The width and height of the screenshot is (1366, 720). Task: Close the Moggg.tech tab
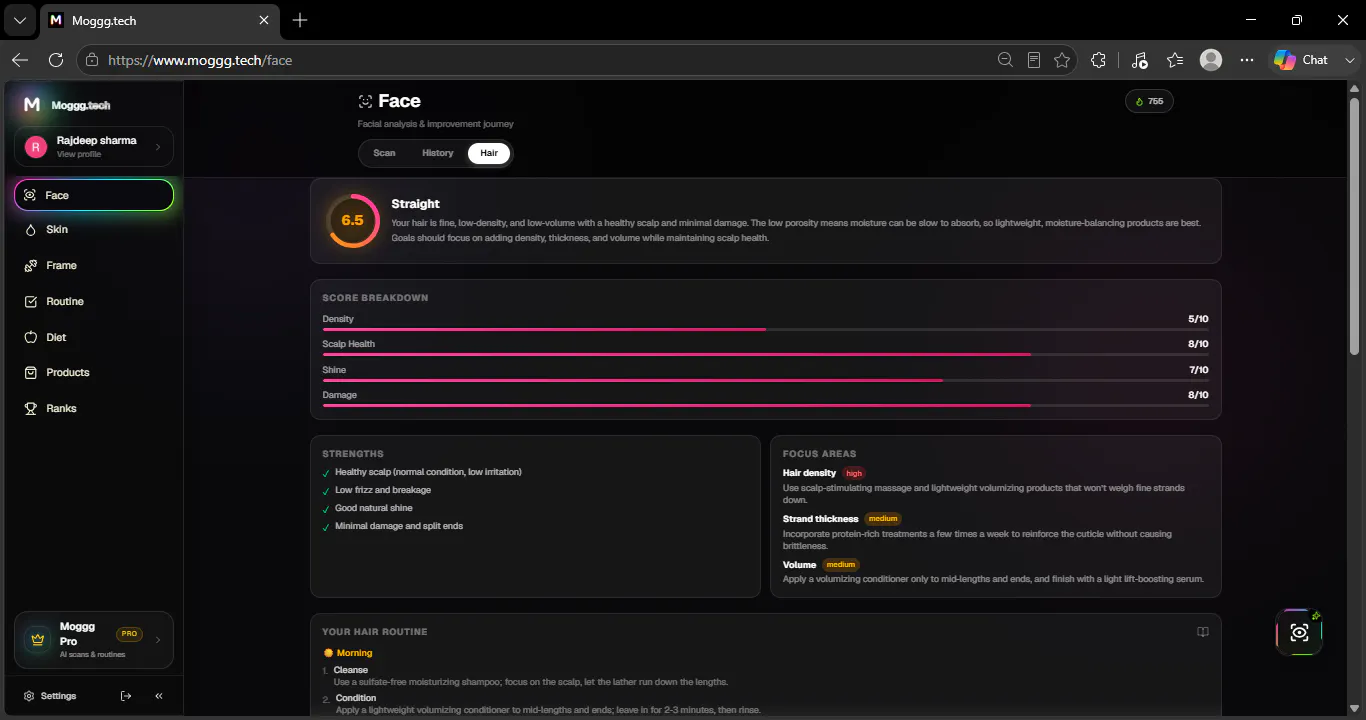[x=264, y=20]
